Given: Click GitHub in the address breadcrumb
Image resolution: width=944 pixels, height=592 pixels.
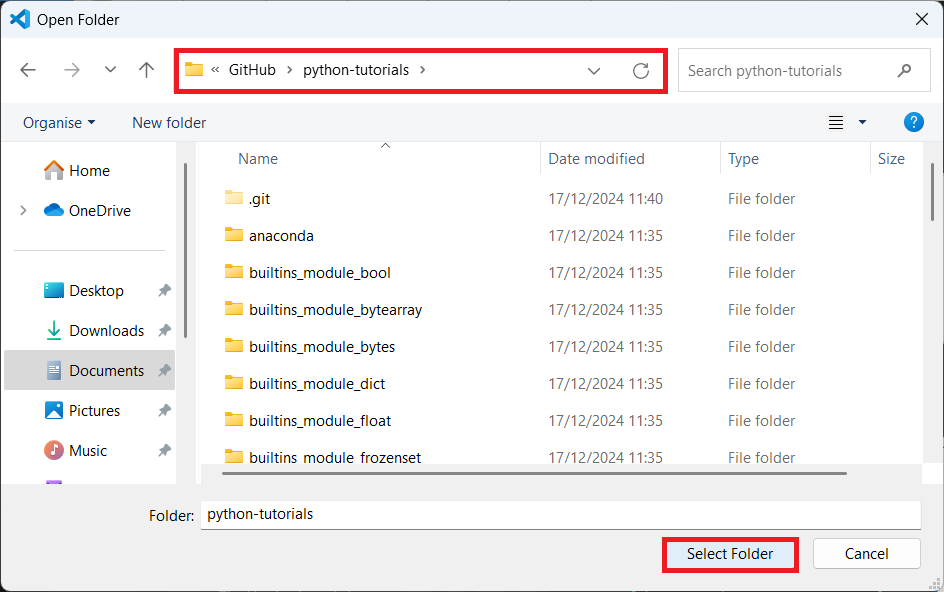Looking at the screenshot, I should [252, 70].
